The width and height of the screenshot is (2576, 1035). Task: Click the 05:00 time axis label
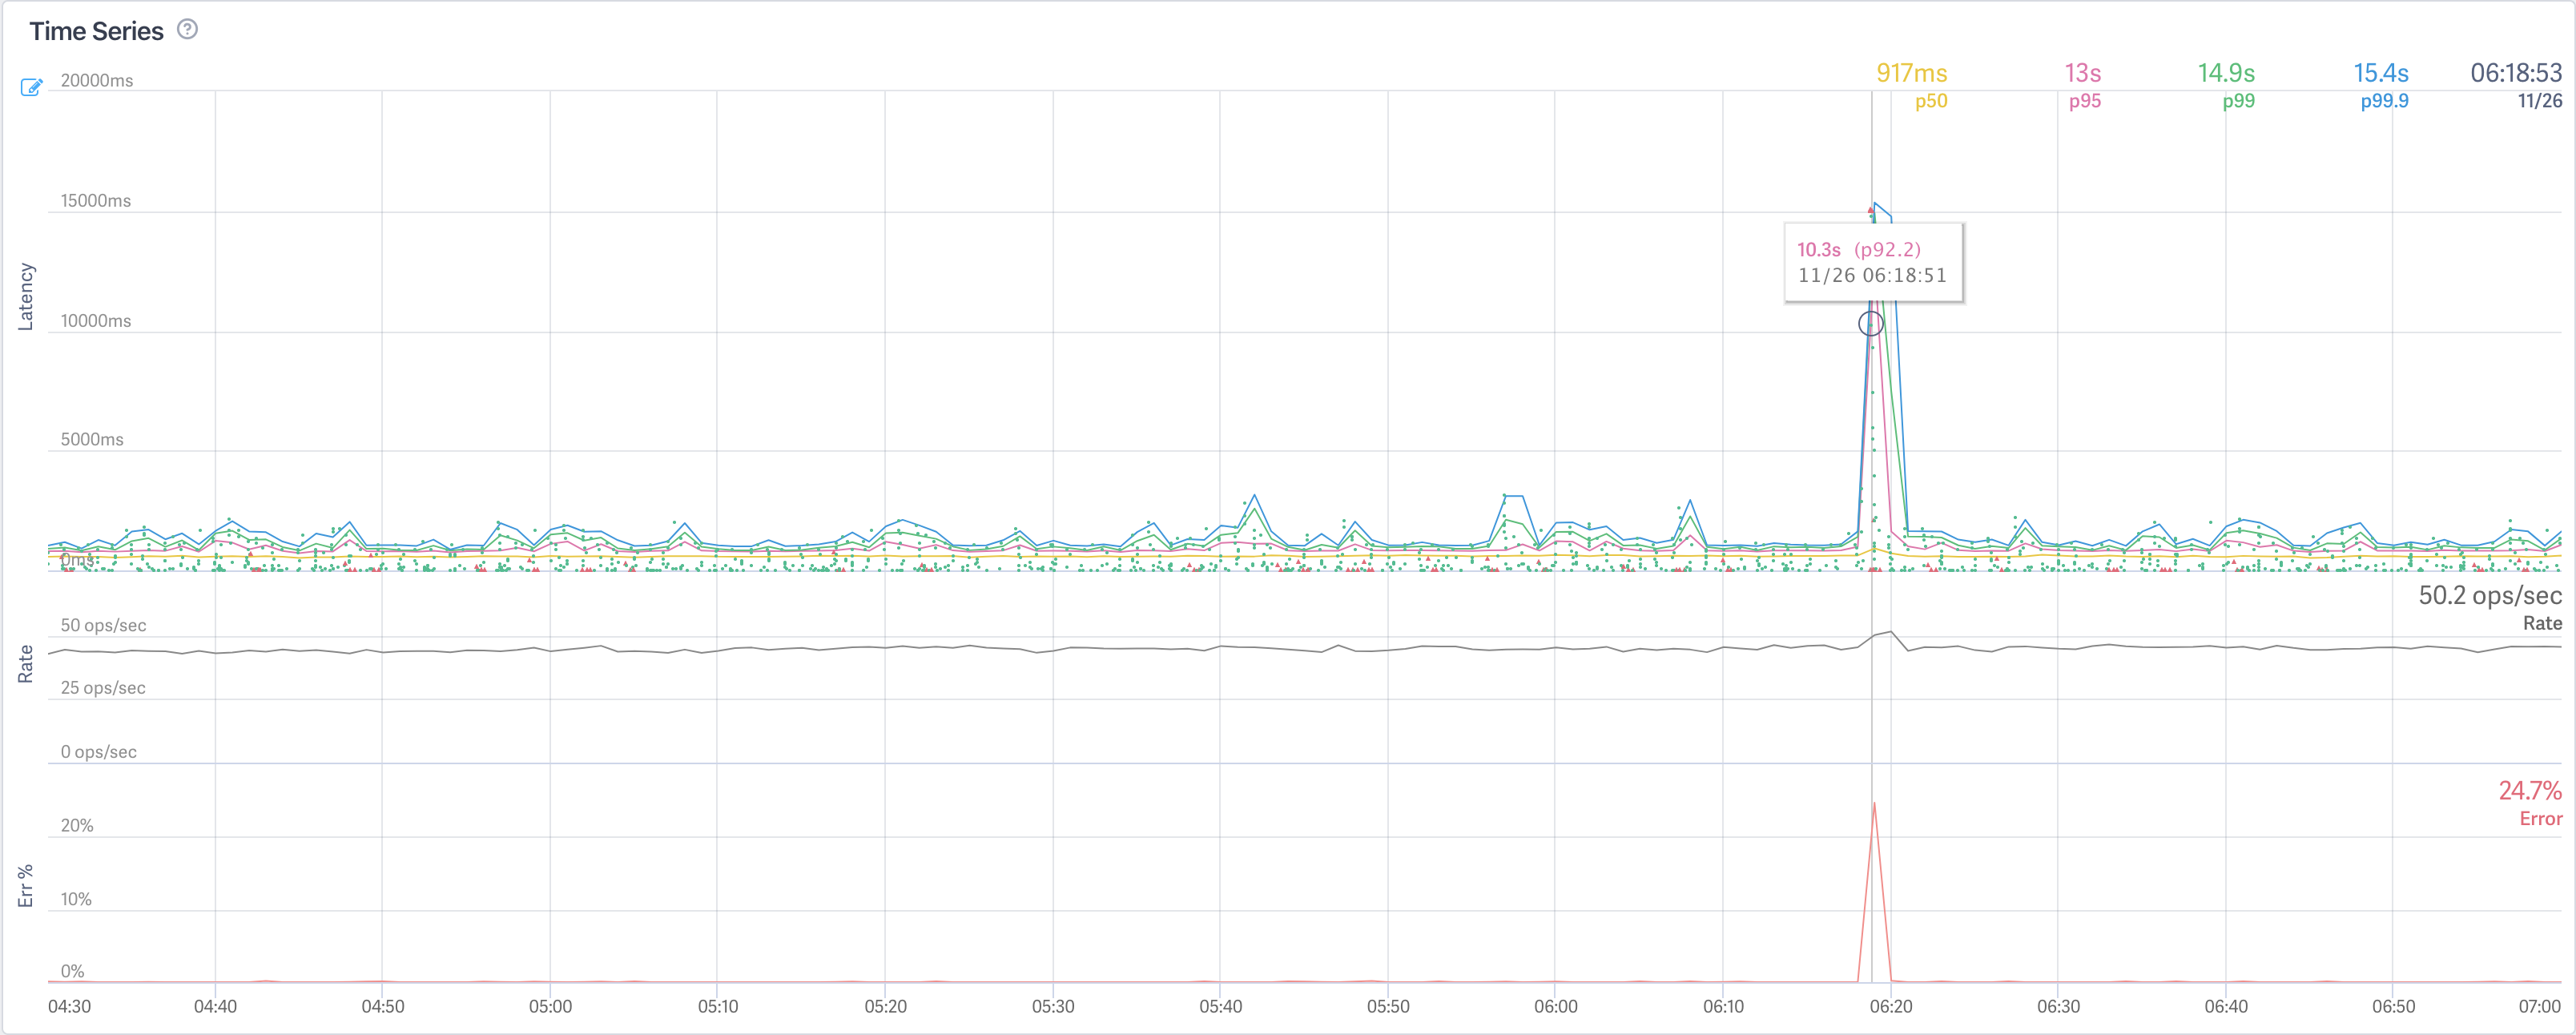(550, 1006)
